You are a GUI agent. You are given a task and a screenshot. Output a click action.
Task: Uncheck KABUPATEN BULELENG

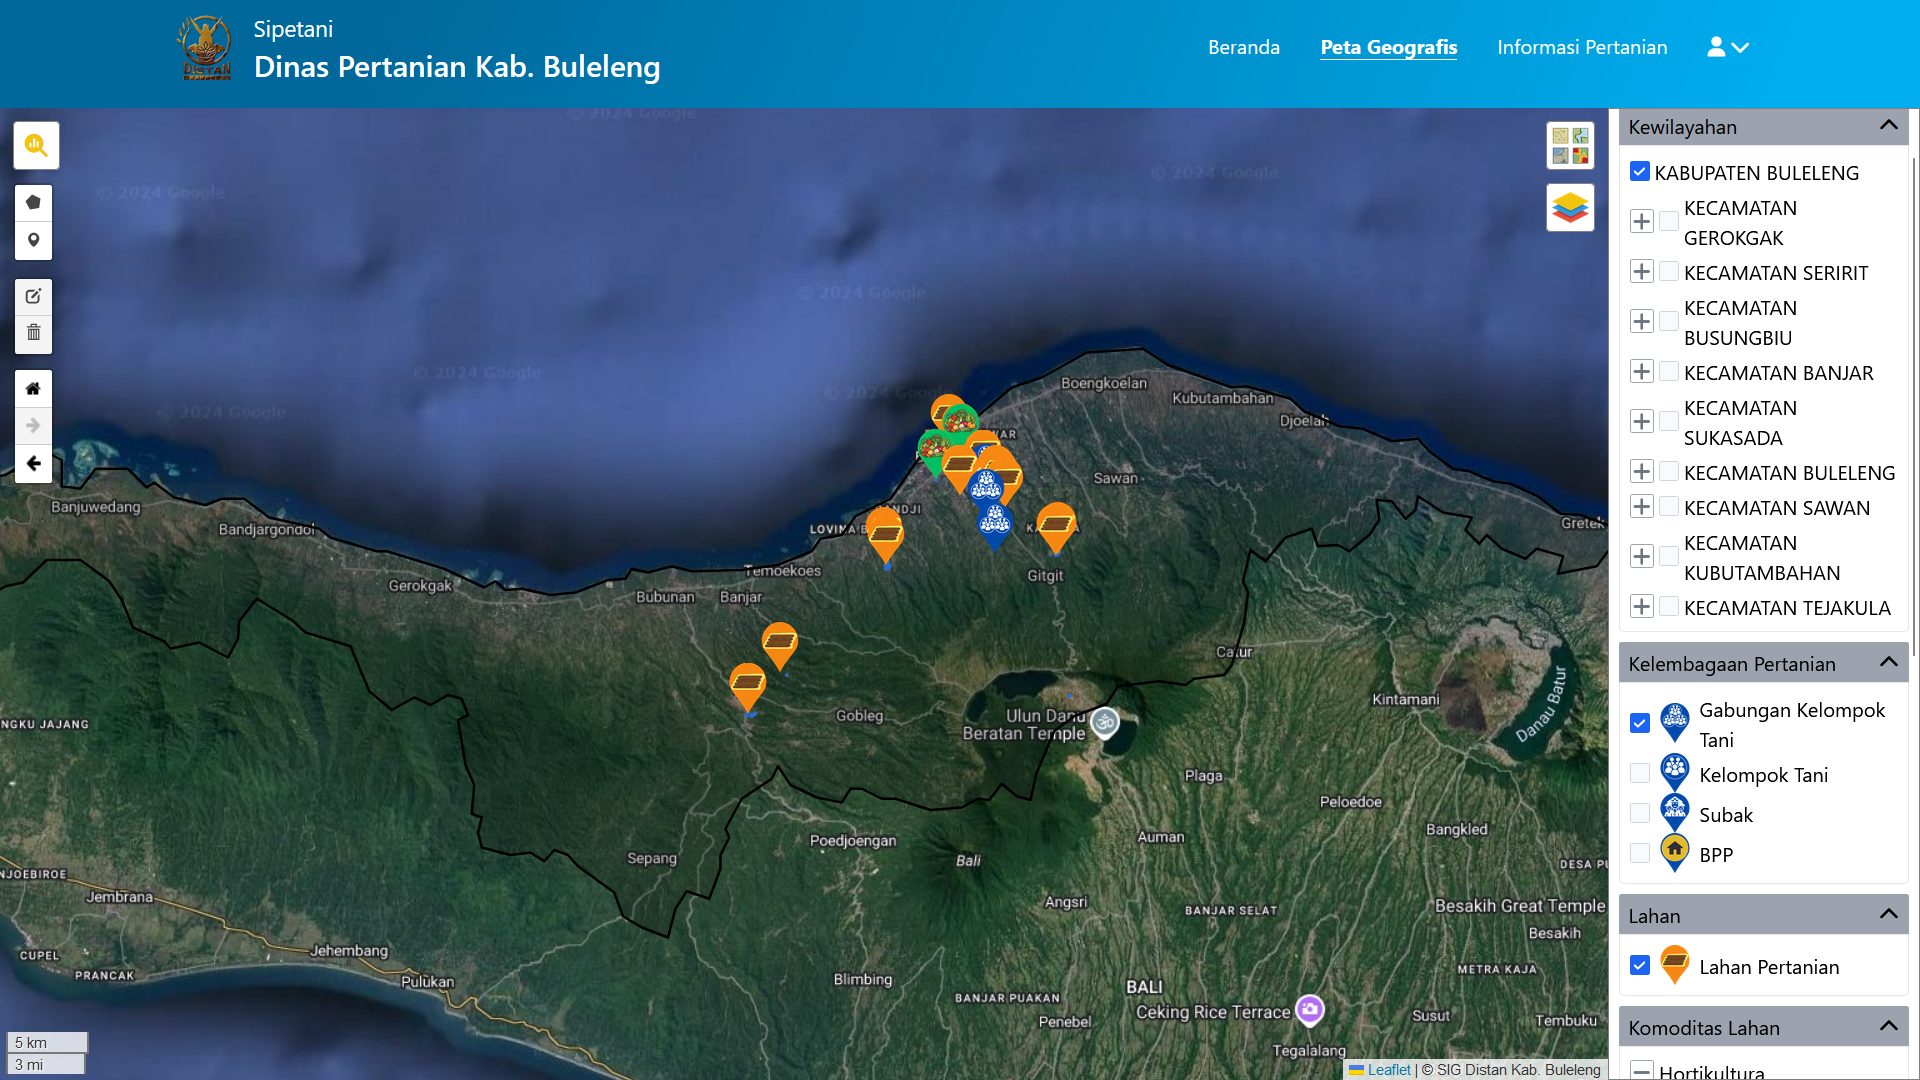(1639, 171)
